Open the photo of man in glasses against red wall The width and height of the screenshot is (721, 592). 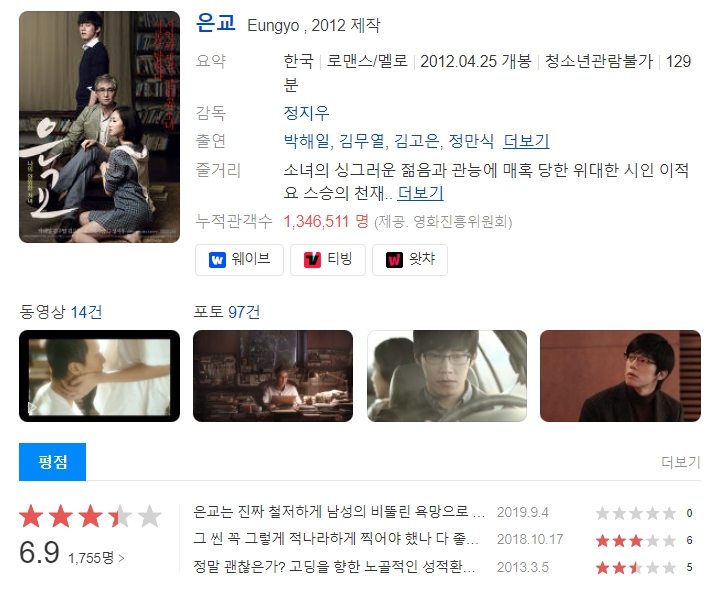click(x=620, y=376)
